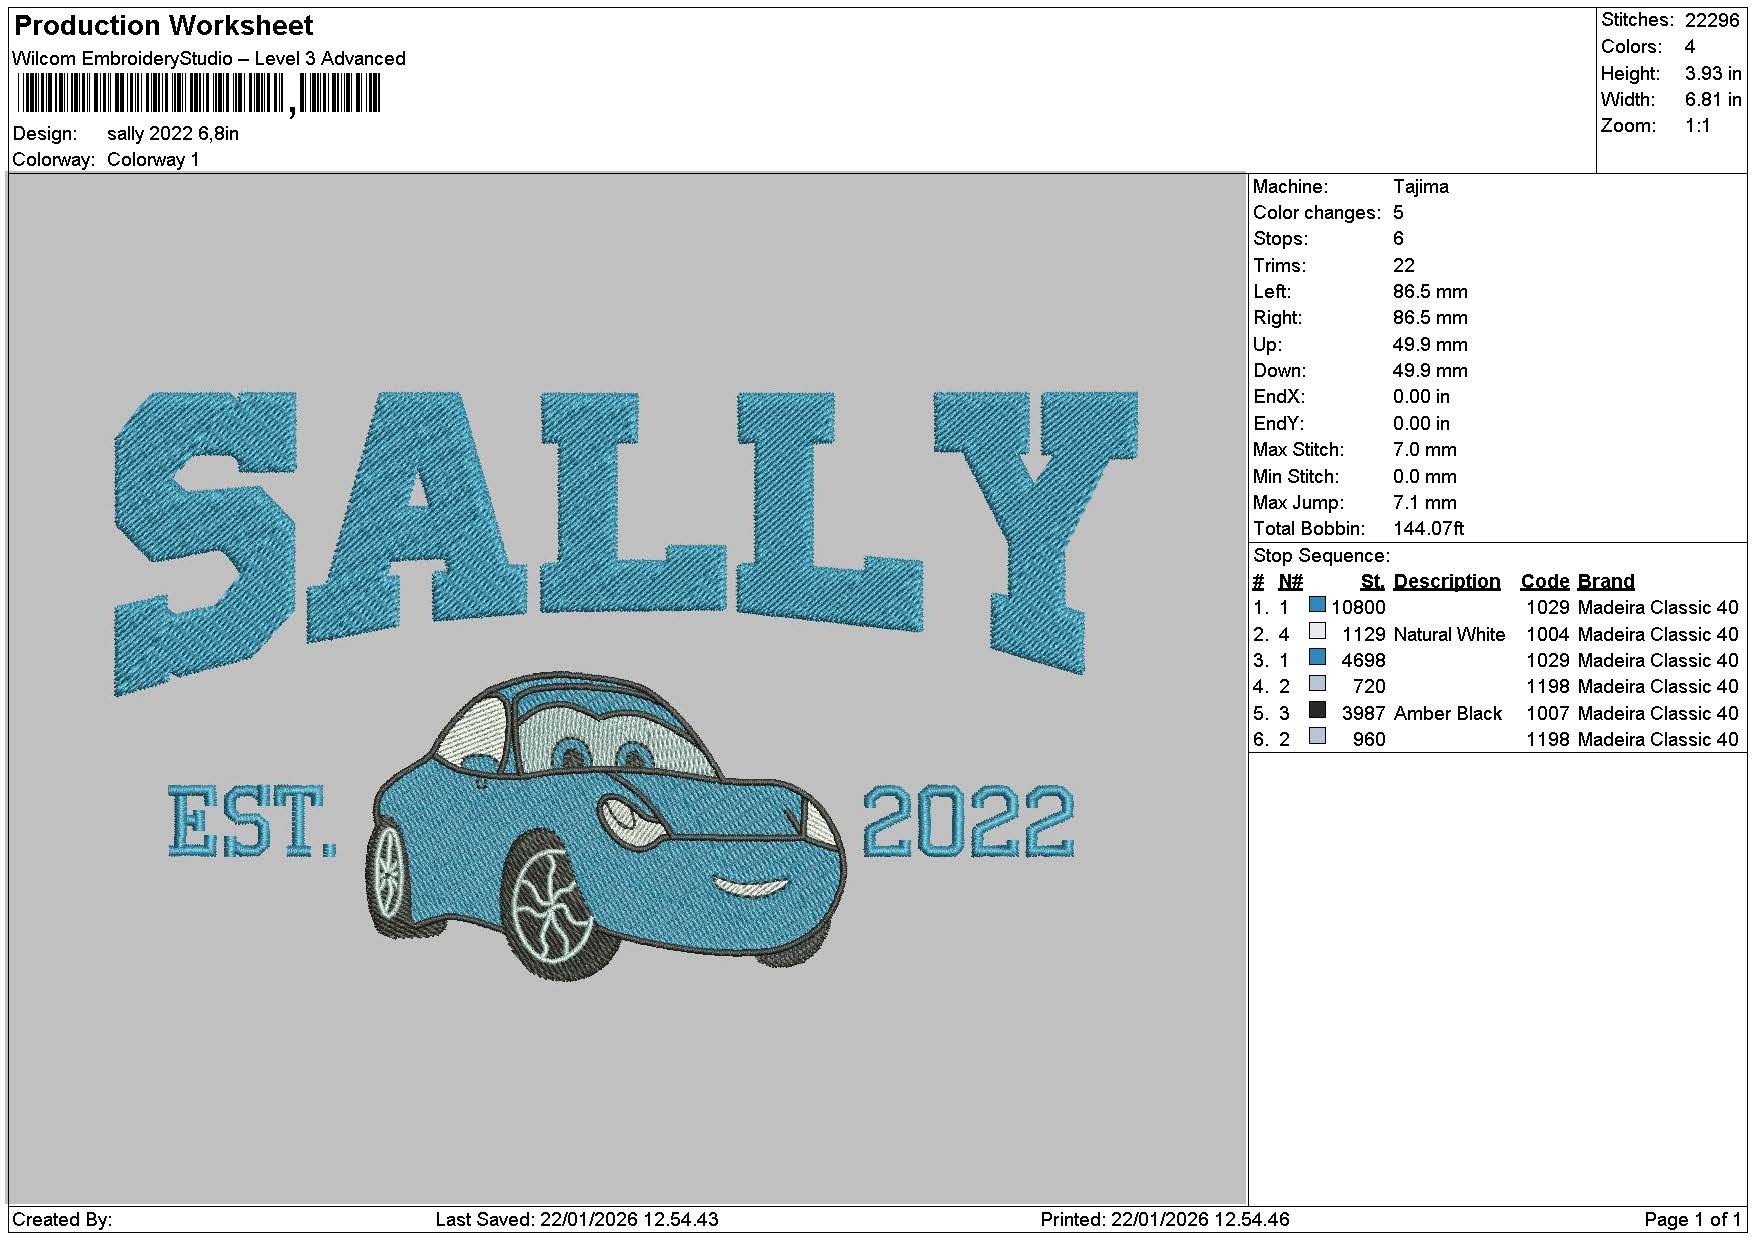Click the Up value 49.9 mm

coord(1430,345)
